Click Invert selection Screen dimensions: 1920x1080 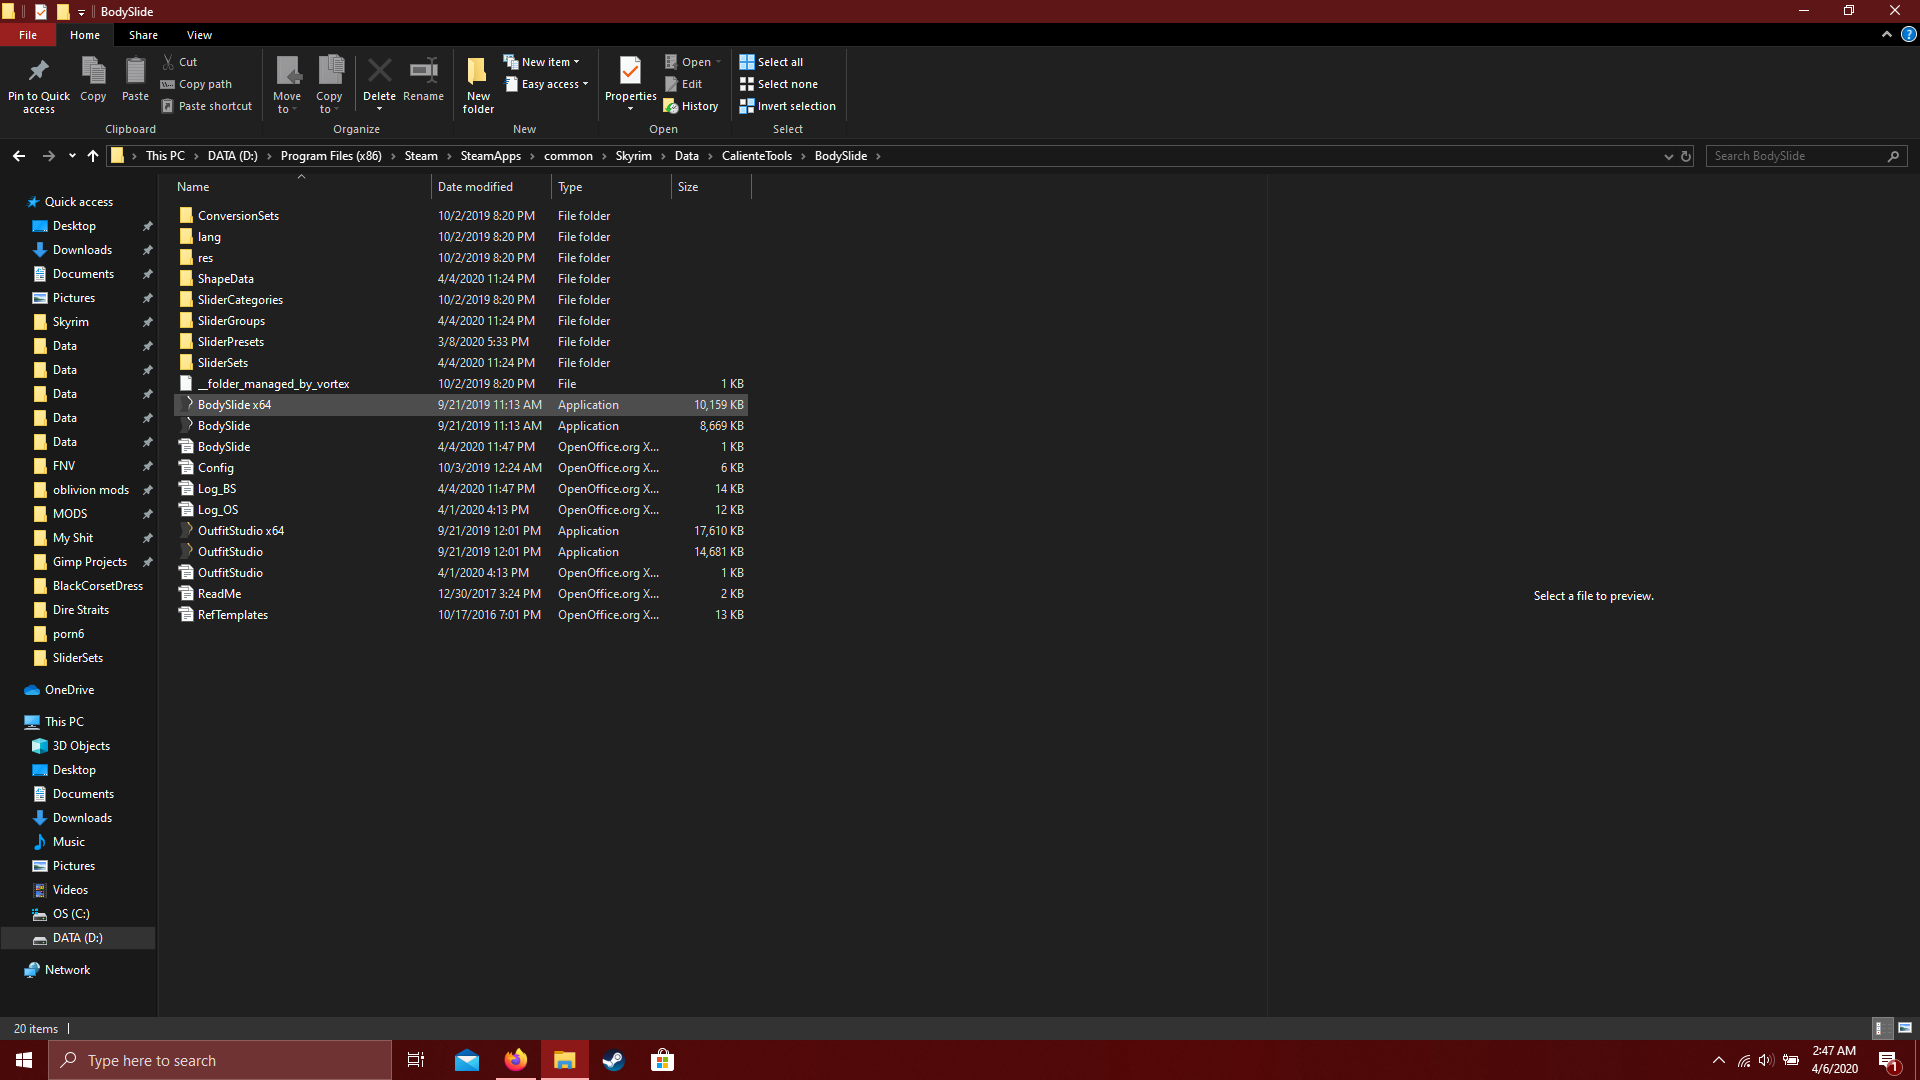(787, 106)
